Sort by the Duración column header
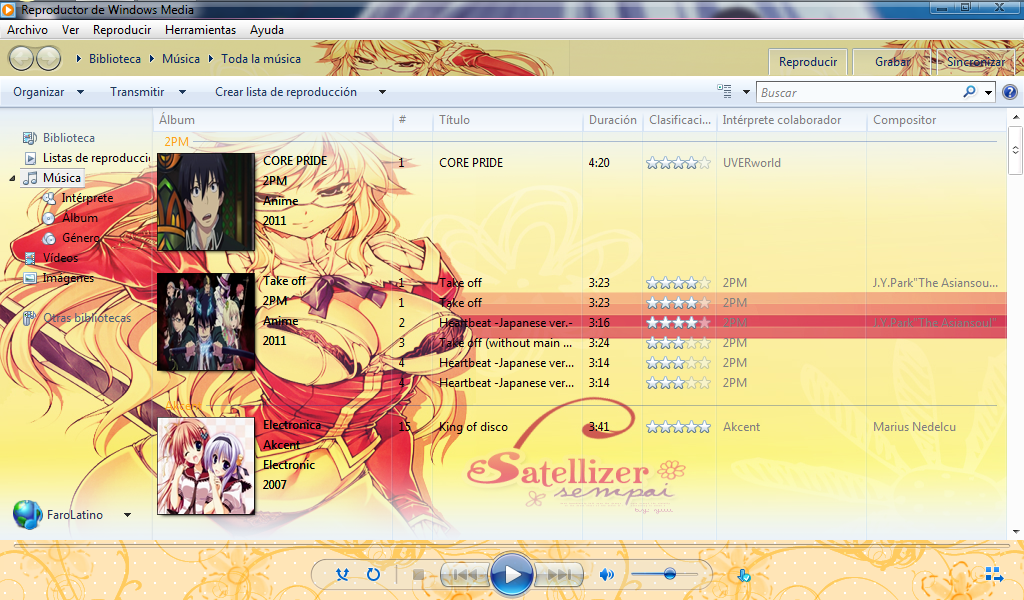The image size is (1024, 600). click(x=612, y=119)
